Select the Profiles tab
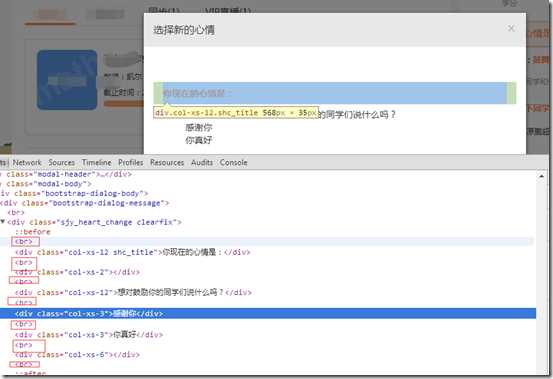Viewport: 553px width, 379px height. point(130,163)
